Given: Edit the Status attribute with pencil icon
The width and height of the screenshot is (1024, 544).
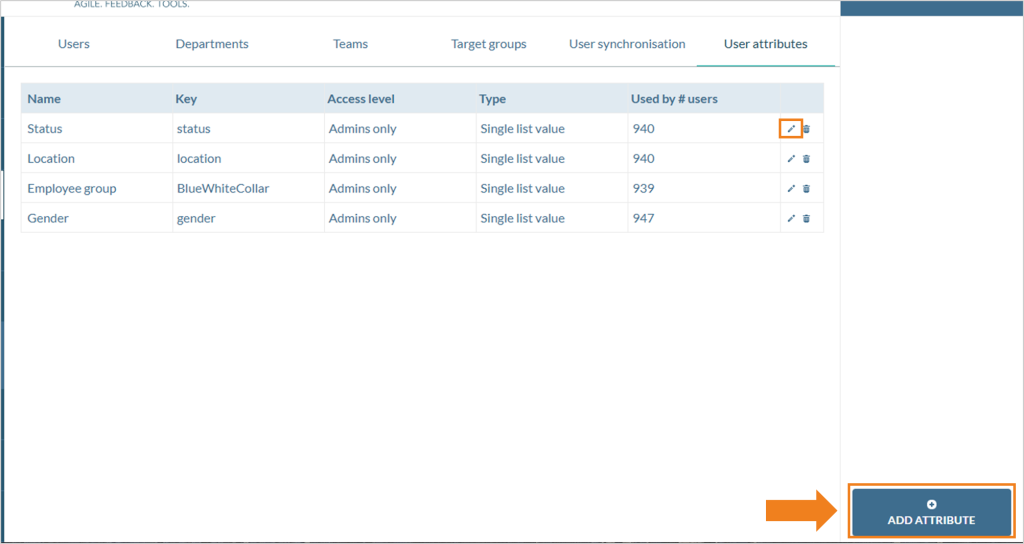Looking at the screenshot, I should (791, 129).
